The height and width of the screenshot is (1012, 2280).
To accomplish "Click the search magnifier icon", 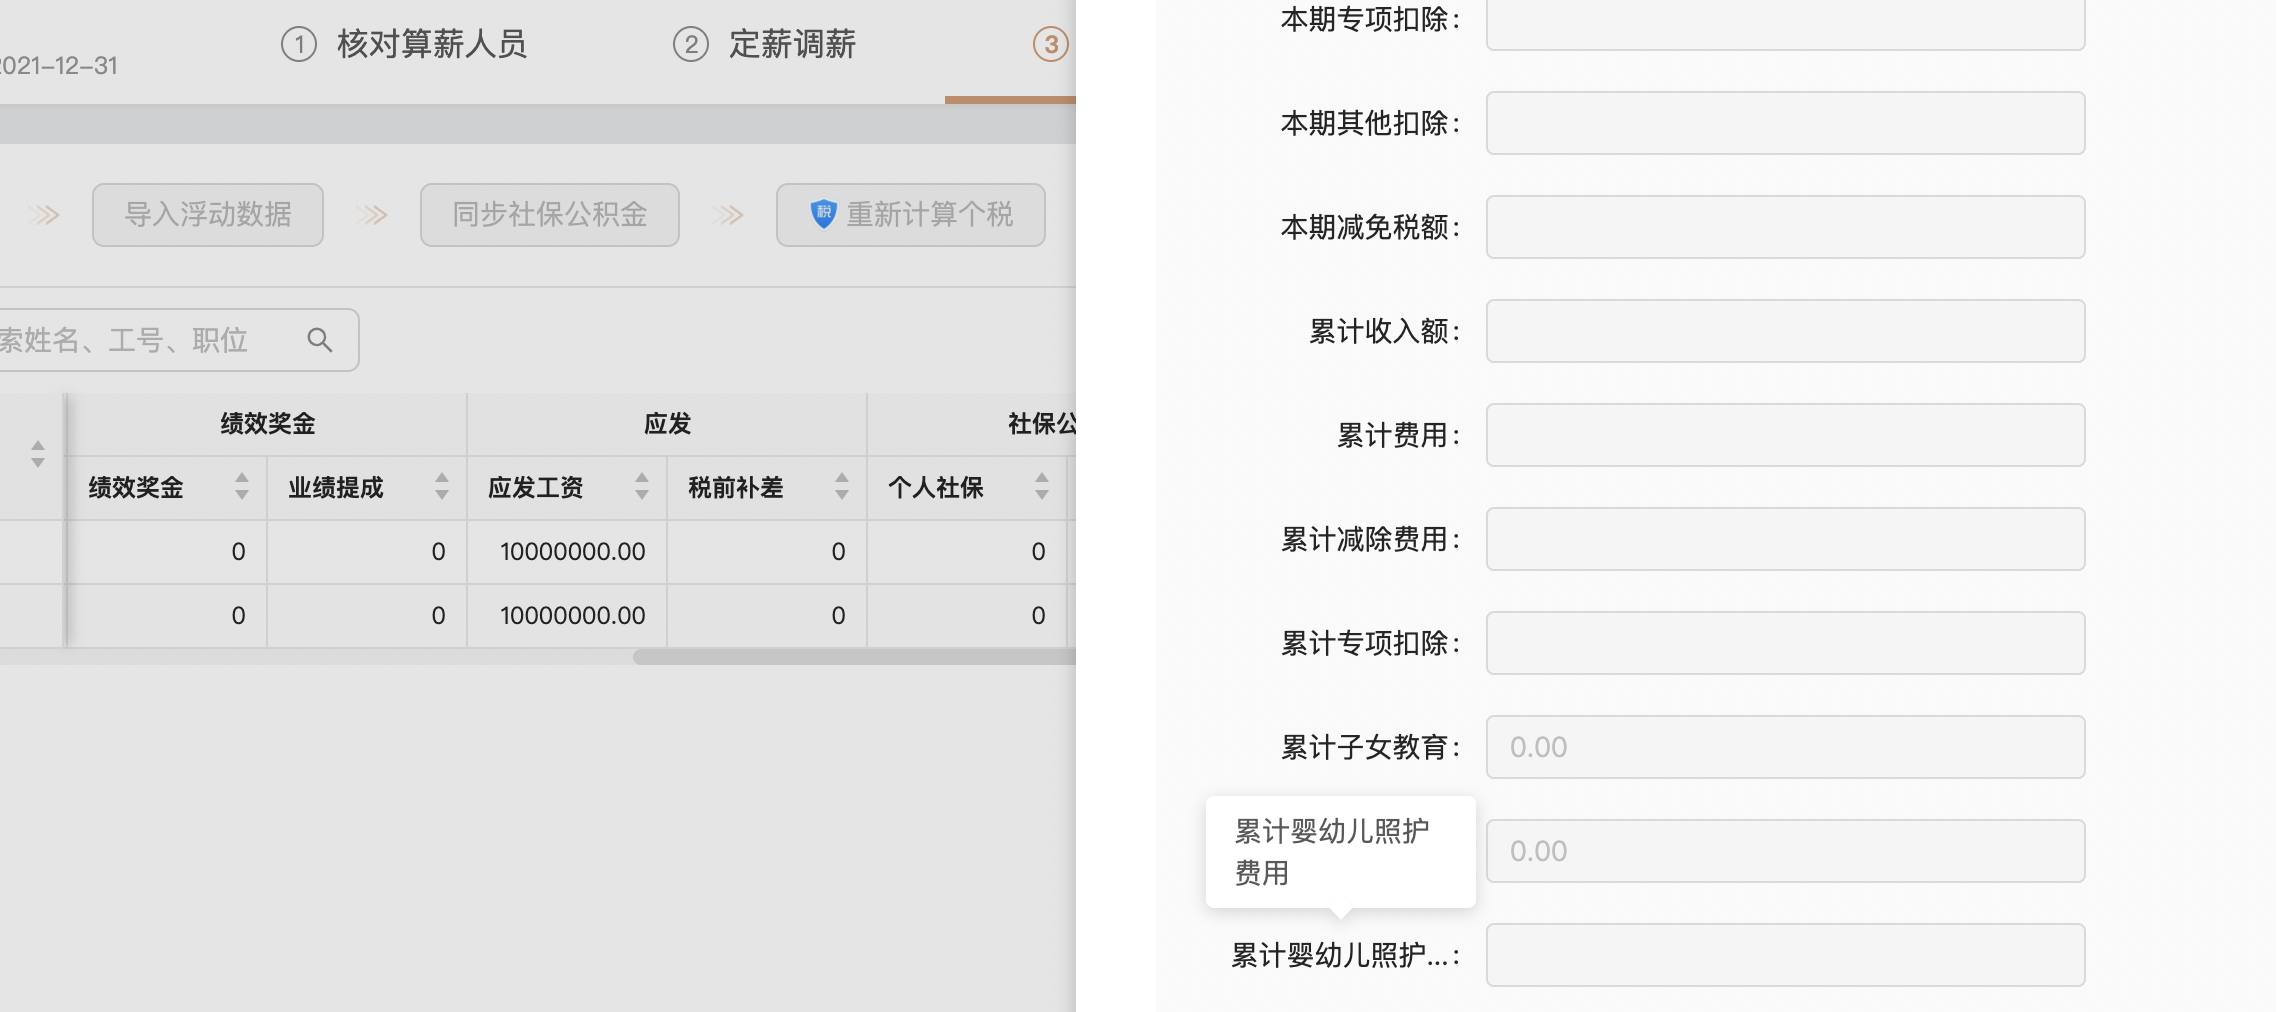I will [320, 340].
